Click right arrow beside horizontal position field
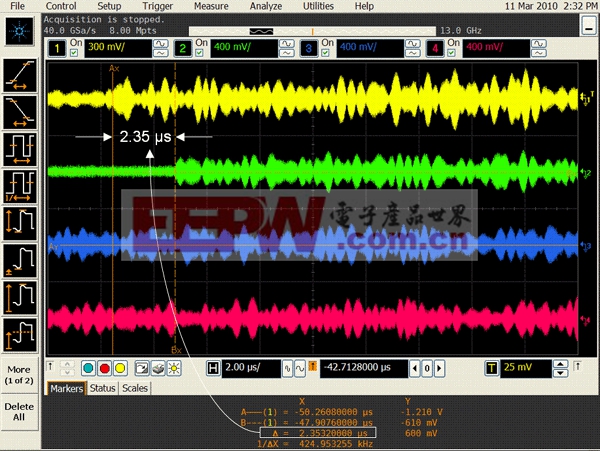600x451 pixels. click(x=440, y=368)
